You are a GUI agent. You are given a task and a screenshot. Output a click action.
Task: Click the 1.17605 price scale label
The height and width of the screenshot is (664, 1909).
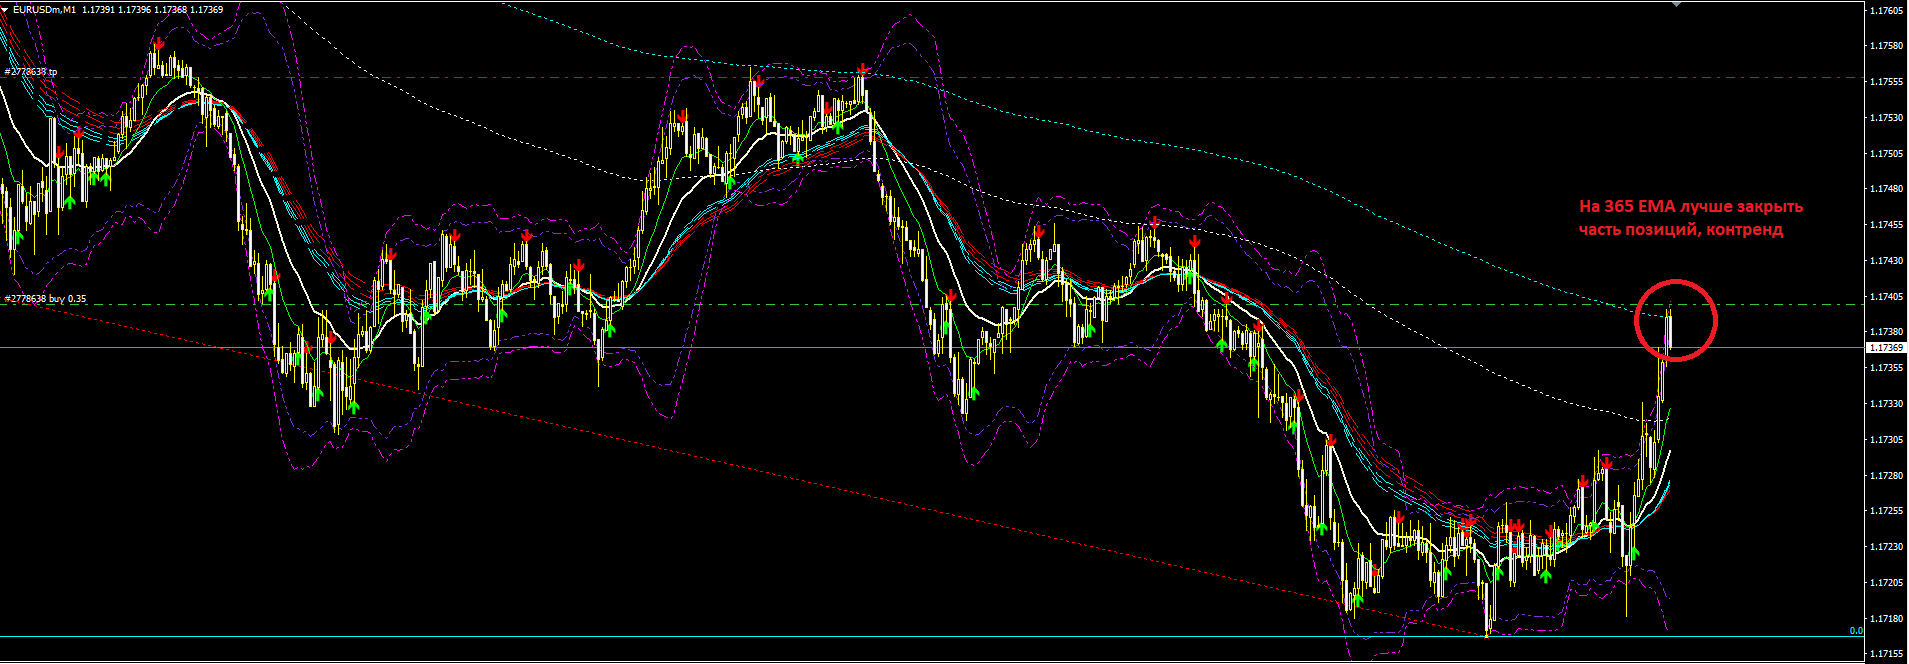click(1886, 10)
